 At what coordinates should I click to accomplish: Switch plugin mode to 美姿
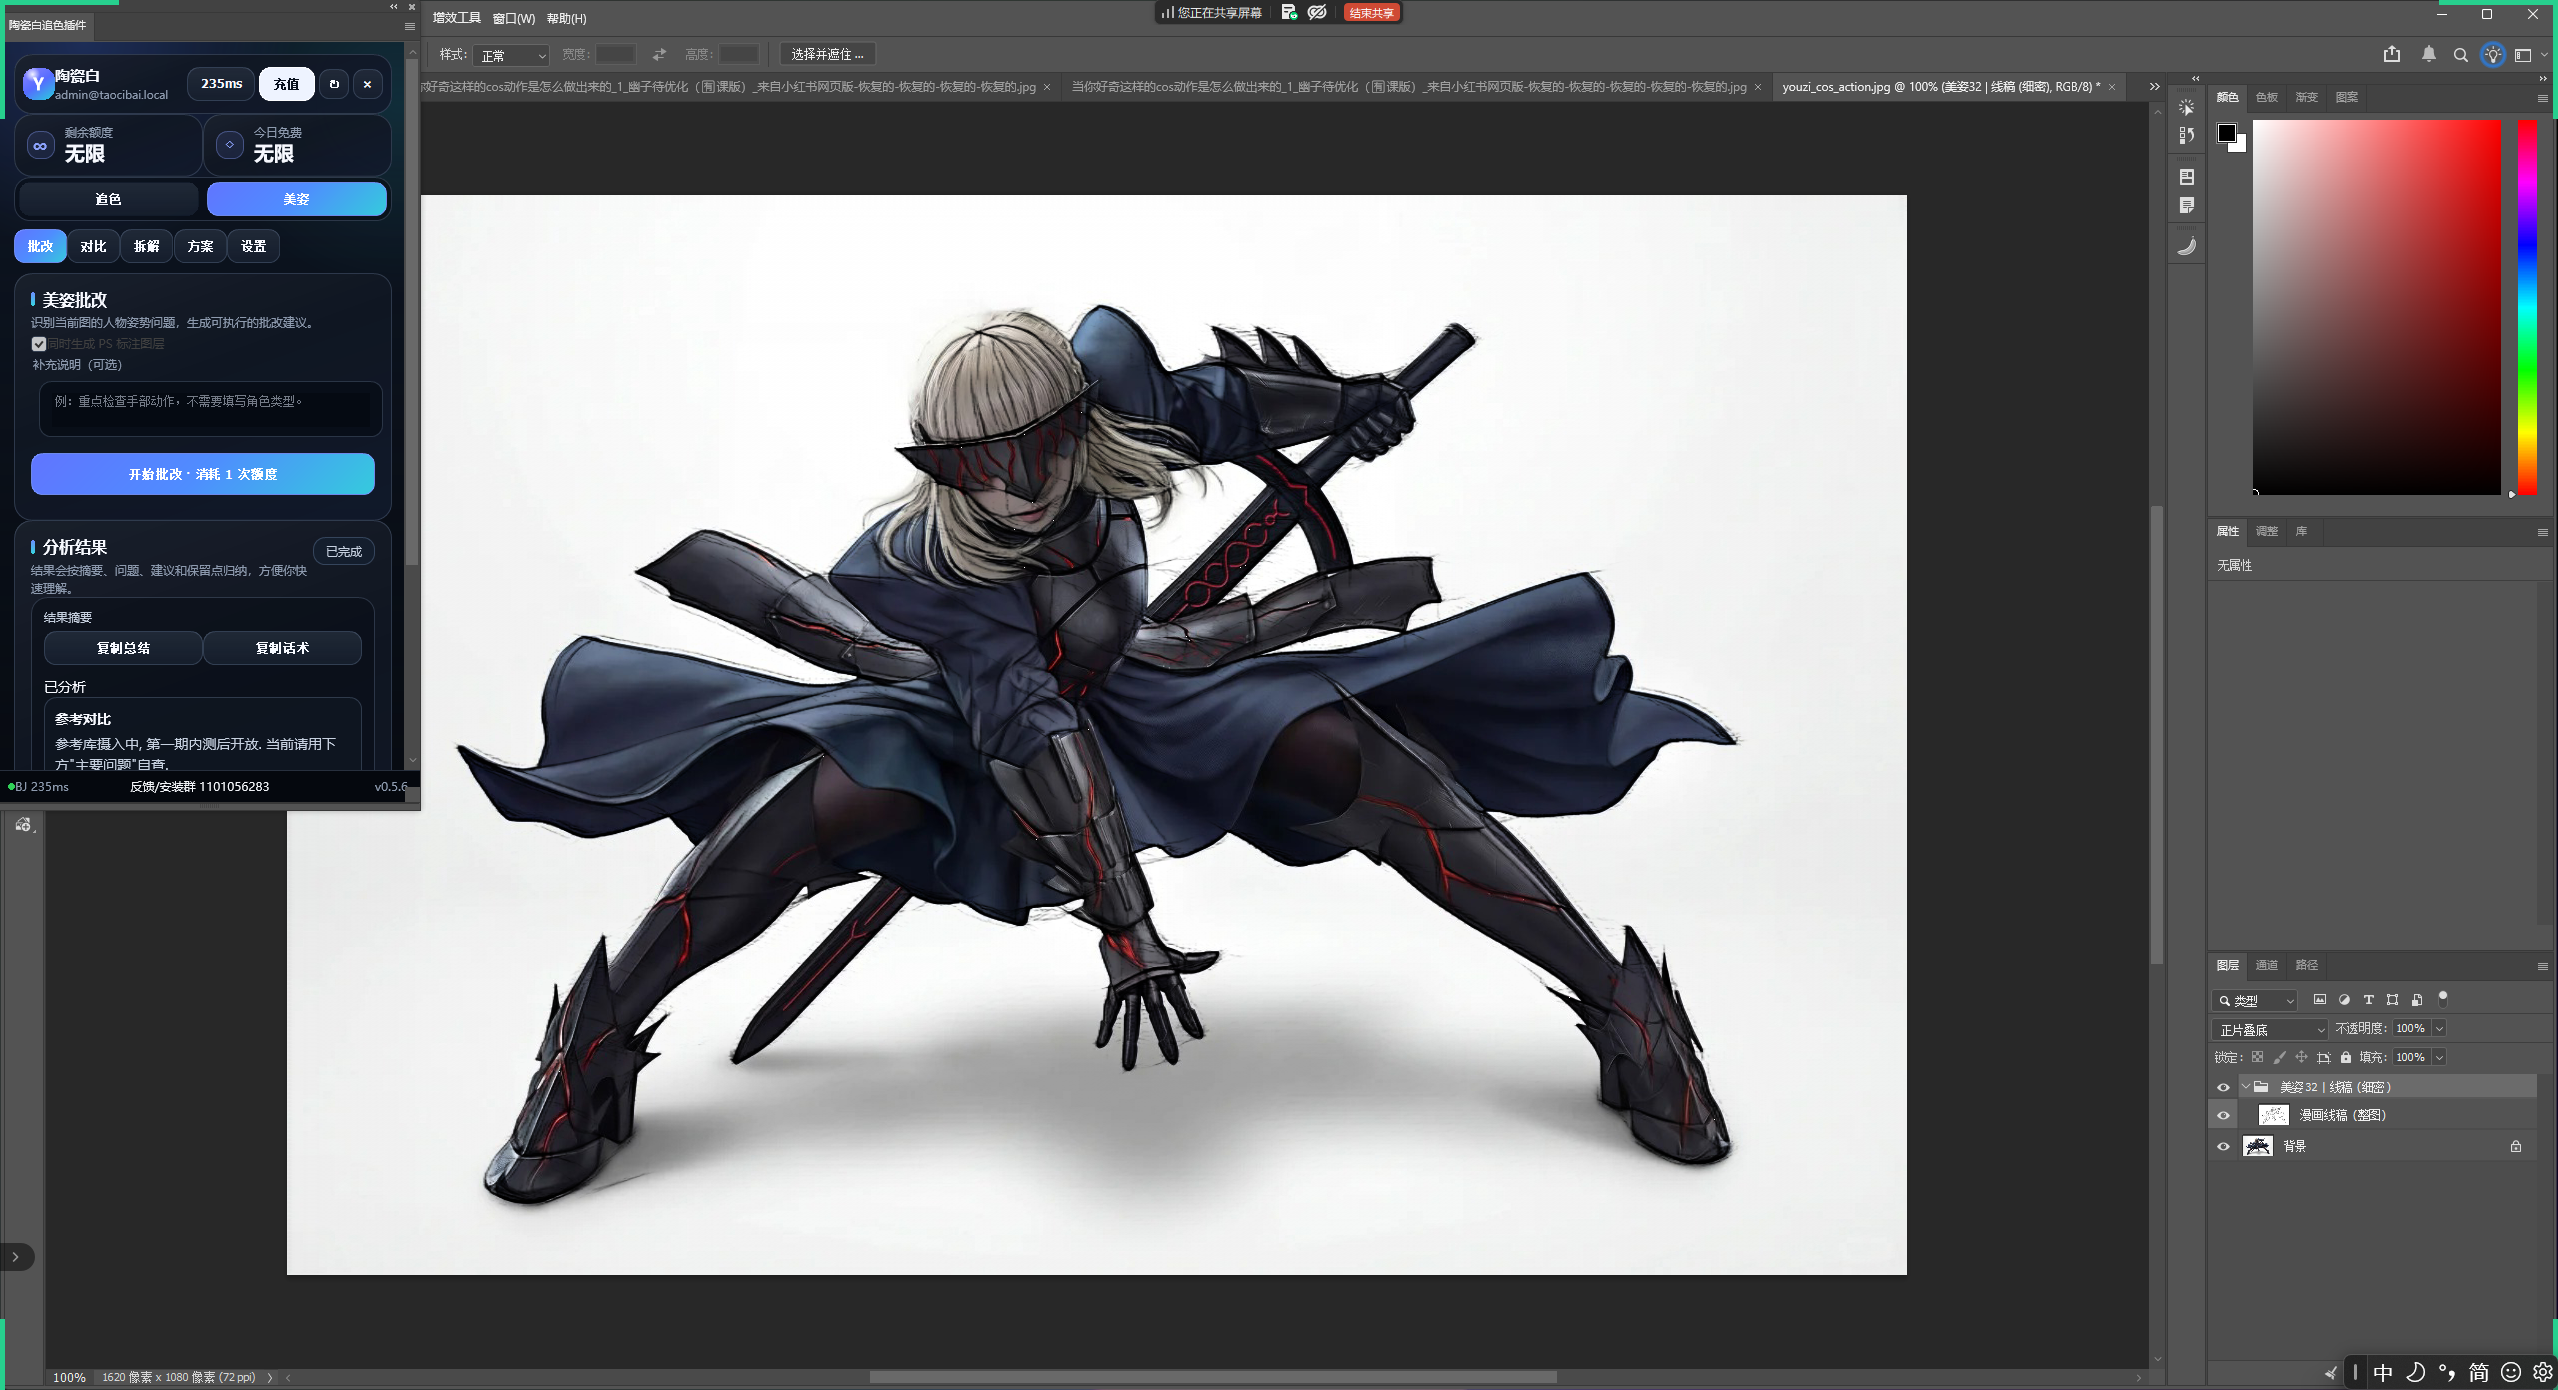[297, 199]
